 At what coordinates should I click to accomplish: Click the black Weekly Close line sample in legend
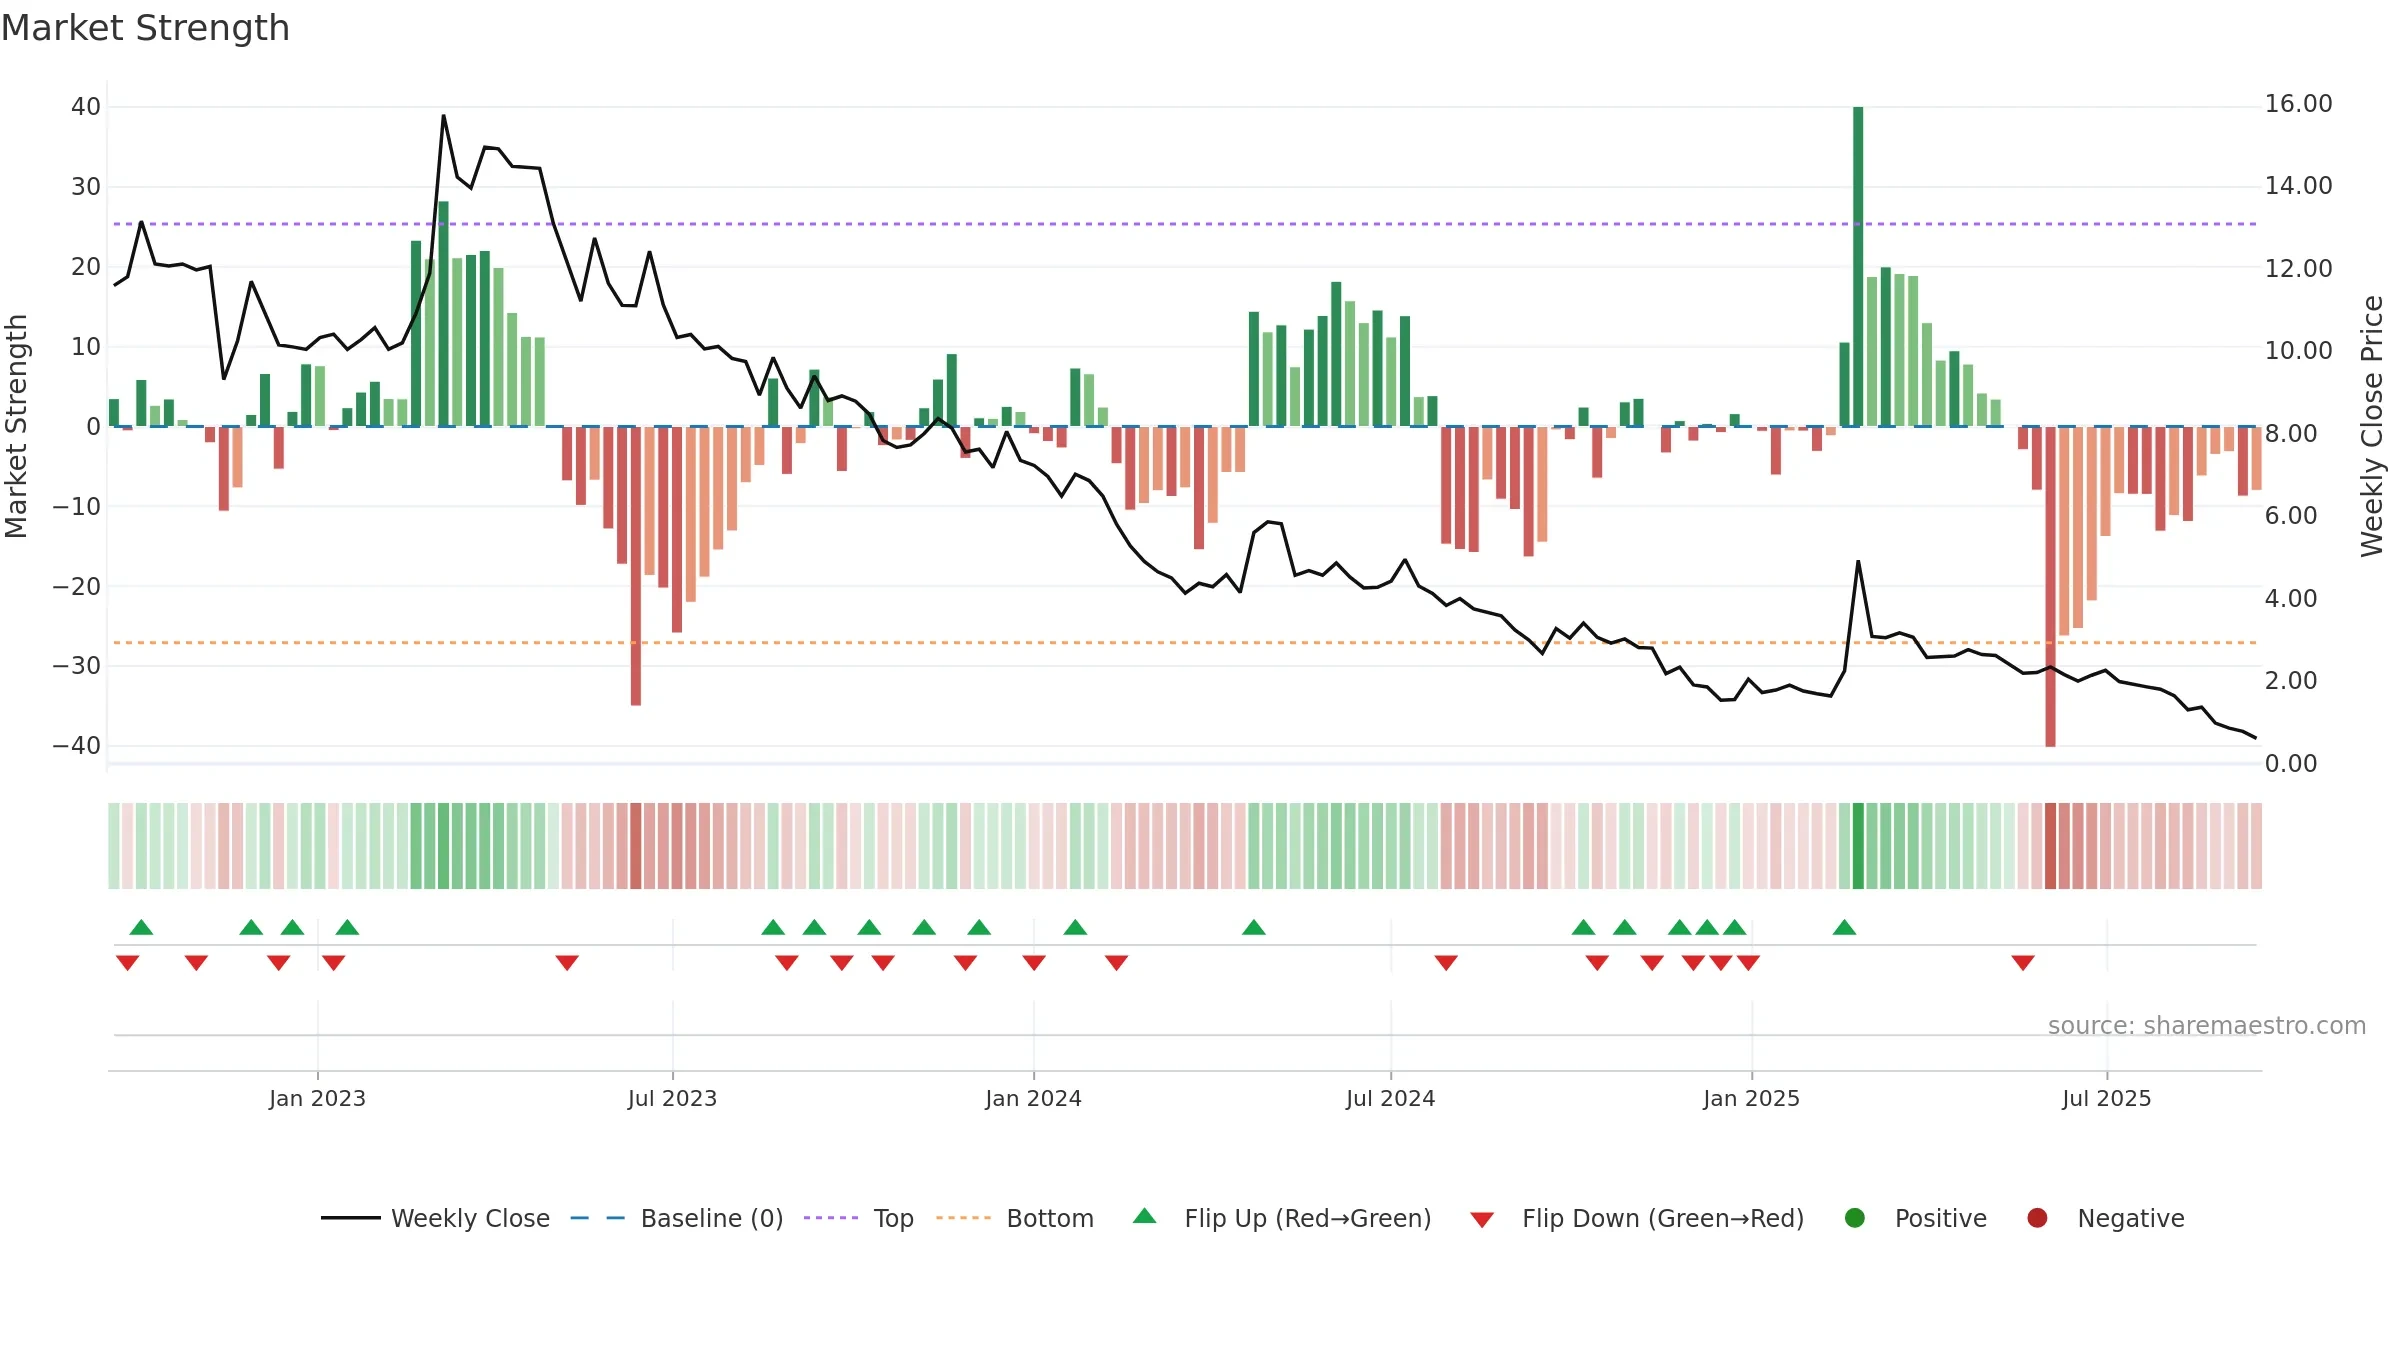click(x=351, y=1218)
